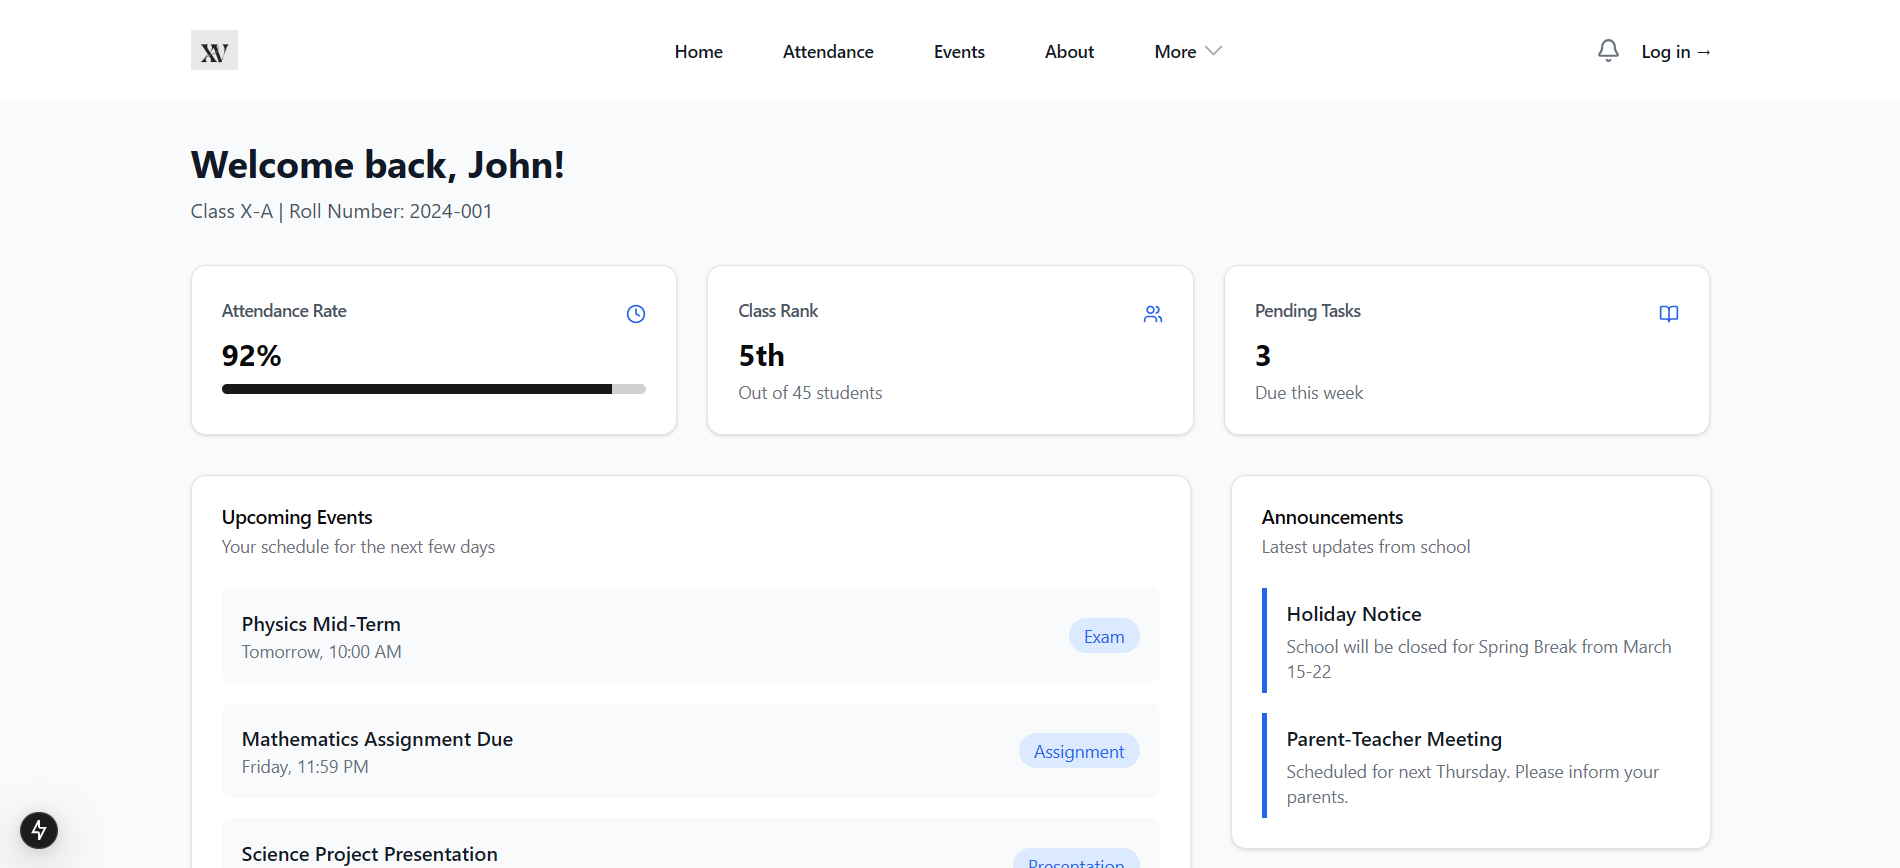
Task: Navigate to Events in the navbar
Action: tap(959, 52)
